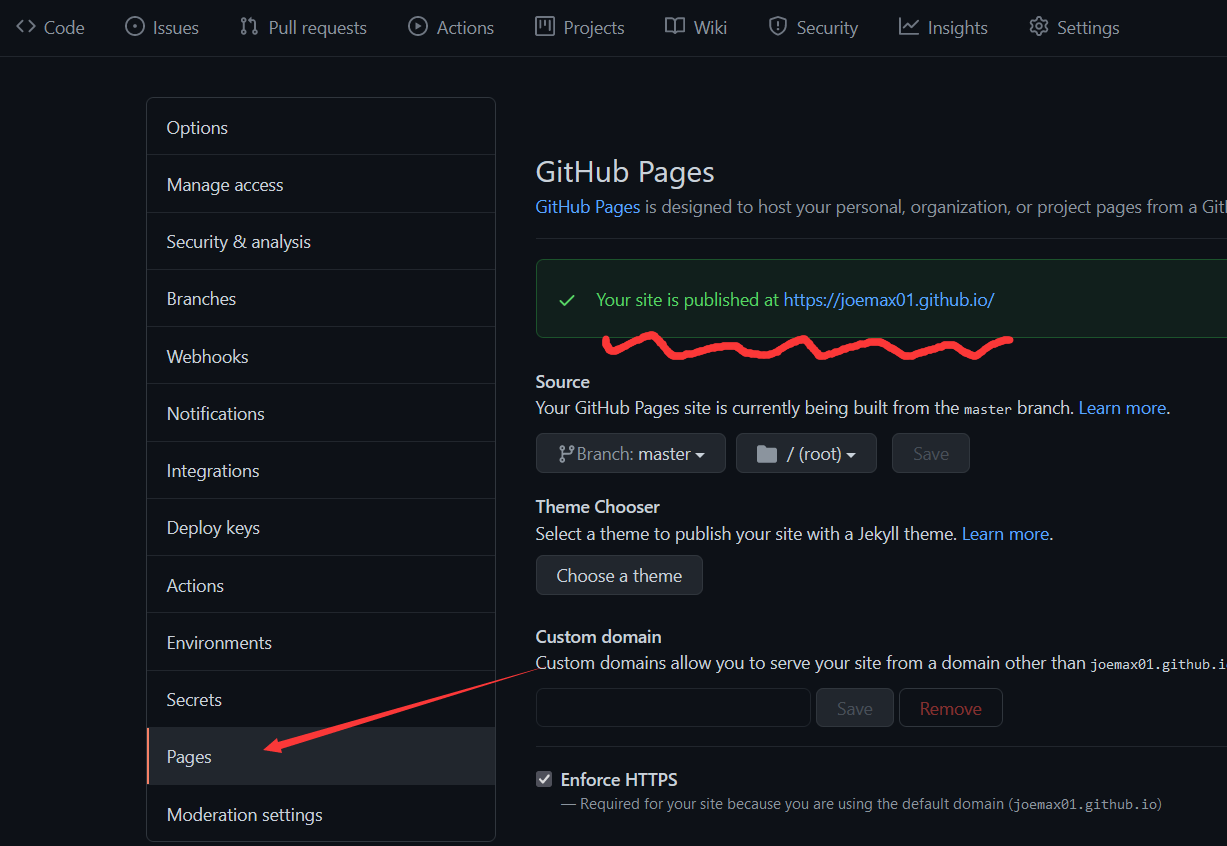Viewport: 1227px width, 846px height.
Task: Go to the Actions repository tab
Action: click(x=451, y=27)
